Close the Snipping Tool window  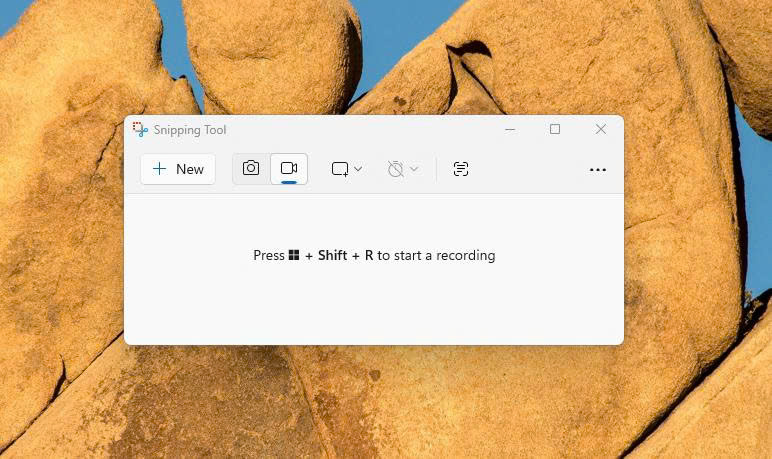[601, 129]
